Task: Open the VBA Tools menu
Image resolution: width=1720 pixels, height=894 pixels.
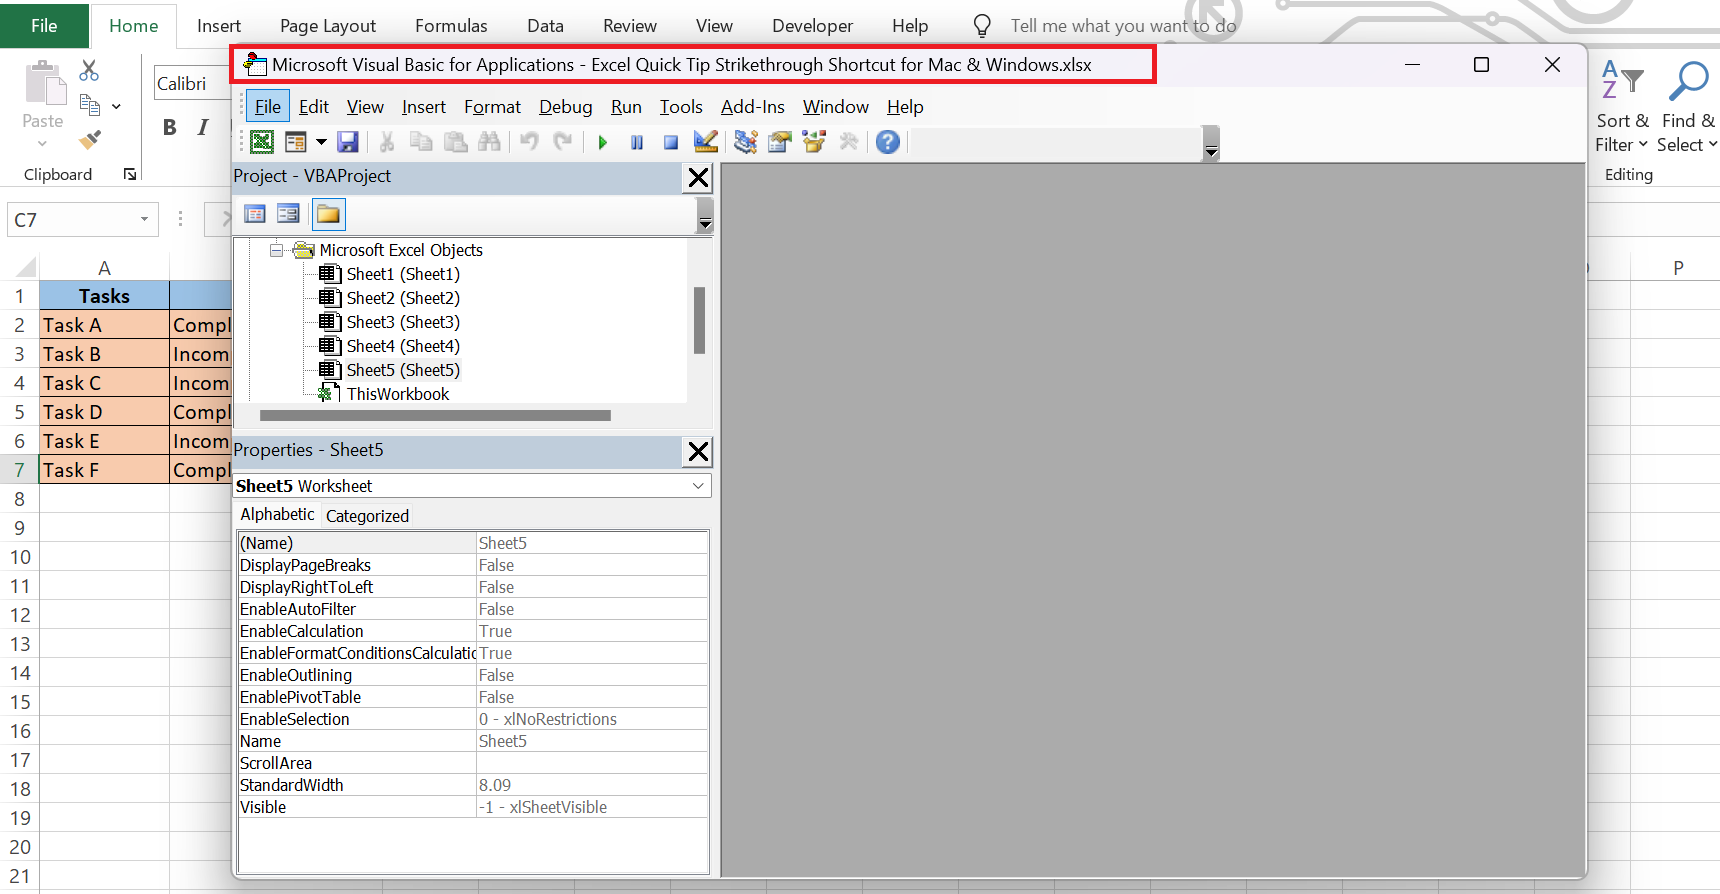Action: click(x=681, y=106)
